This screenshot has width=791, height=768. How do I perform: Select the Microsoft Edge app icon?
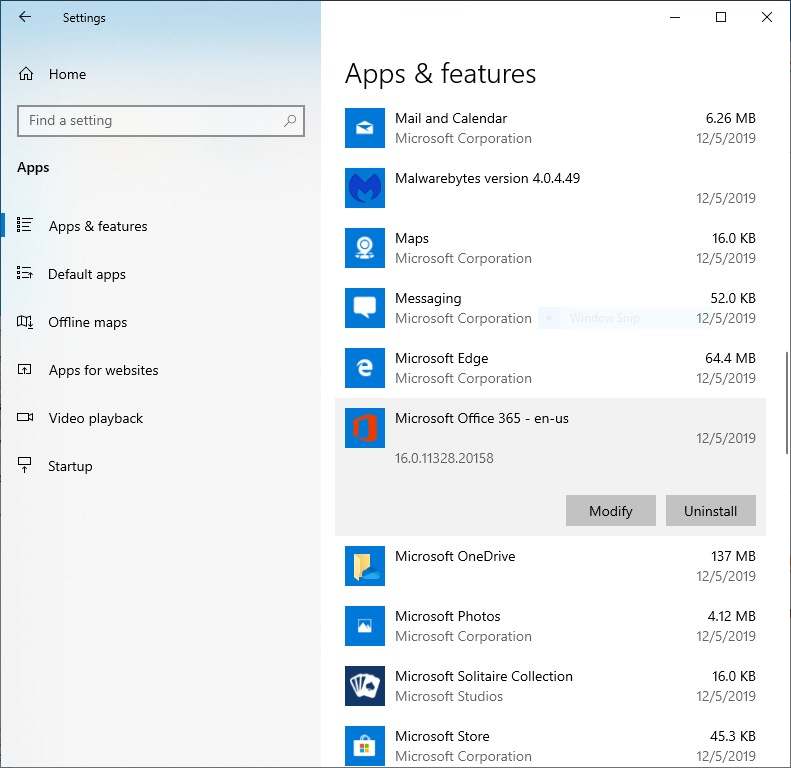pos(365,368)
